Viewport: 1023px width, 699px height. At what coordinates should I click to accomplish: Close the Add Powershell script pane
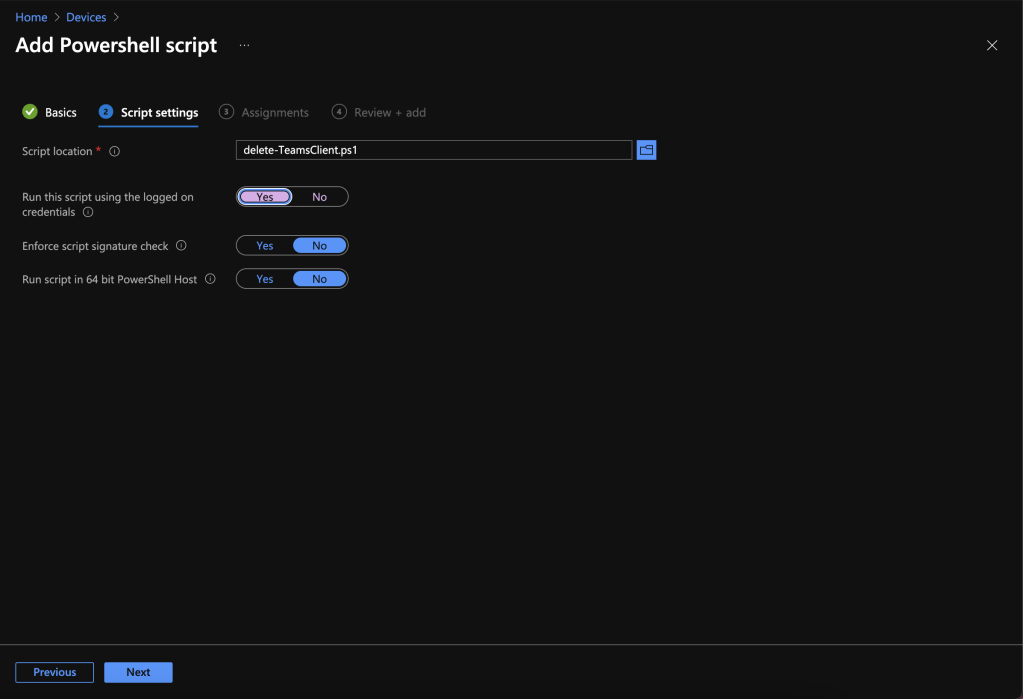[991, 46]
